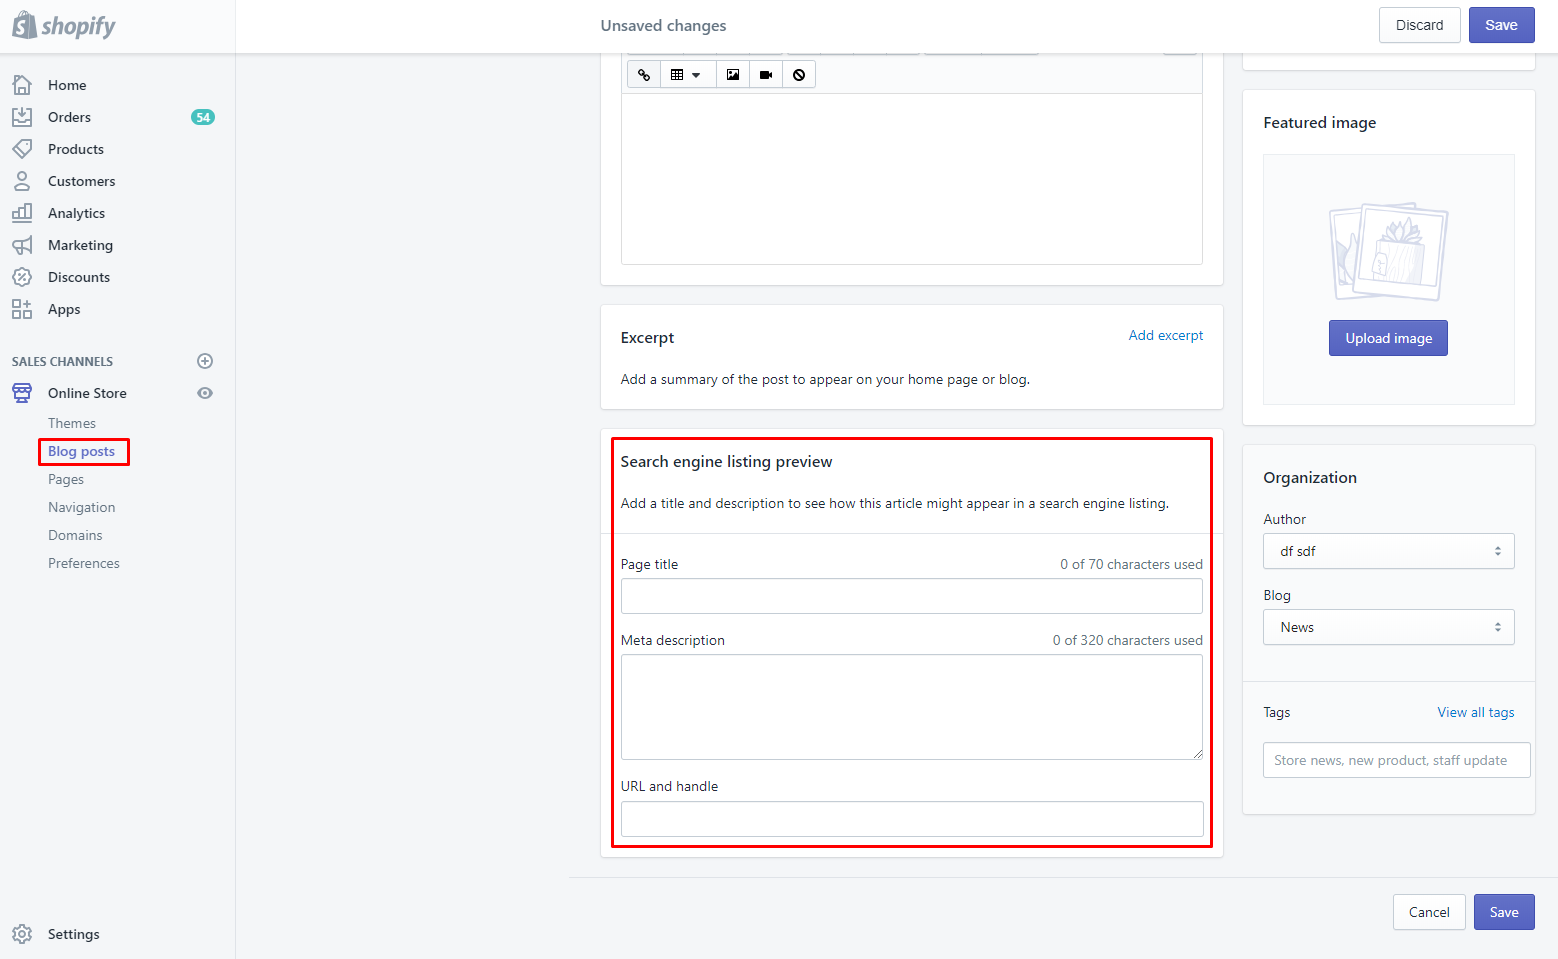Image resolution: width=1558 pixels, height=959 pixels.
Task: Click the Discounts percent badge icon
Action: [x=22, y=277]
